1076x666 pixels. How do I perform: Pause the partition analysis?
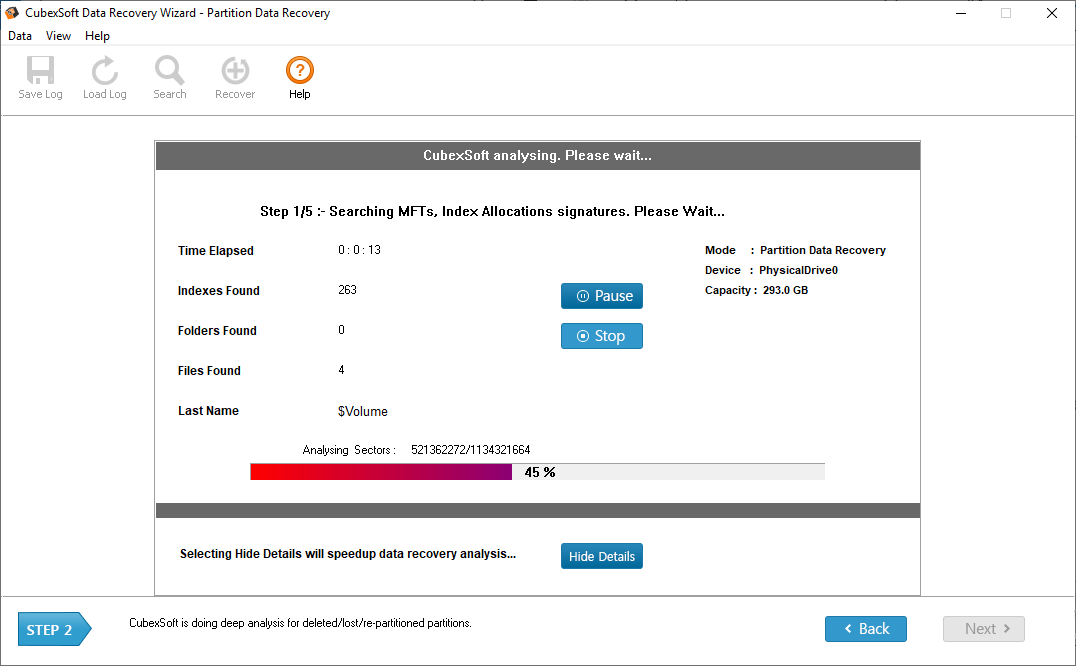602,296
